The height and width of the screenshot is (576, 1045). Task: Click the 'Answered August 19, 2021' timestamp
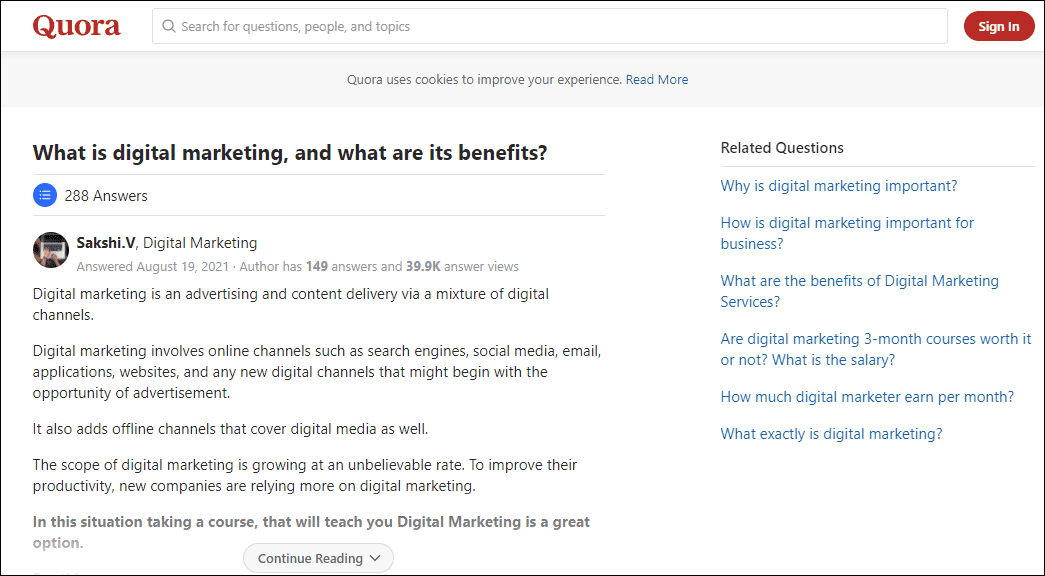(153, 267)
